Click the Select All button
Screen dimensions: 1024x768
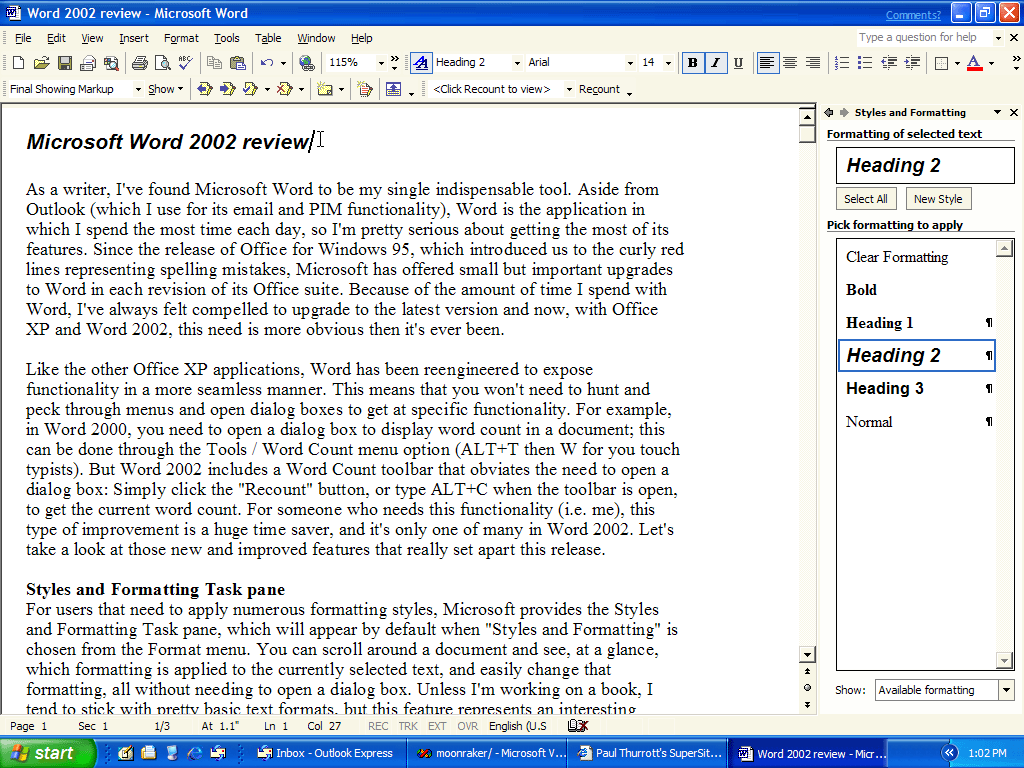[x=865, y=199]
